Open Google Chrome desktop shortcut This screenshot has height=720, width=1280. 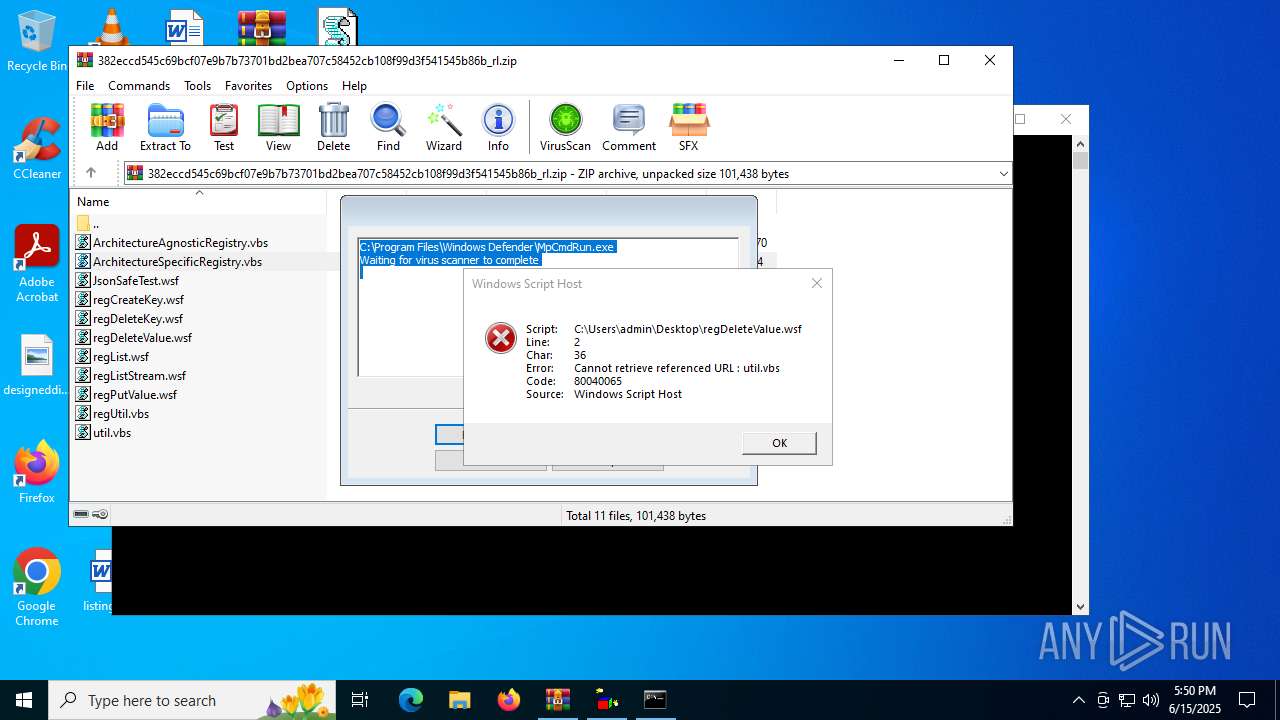point(37,588)
